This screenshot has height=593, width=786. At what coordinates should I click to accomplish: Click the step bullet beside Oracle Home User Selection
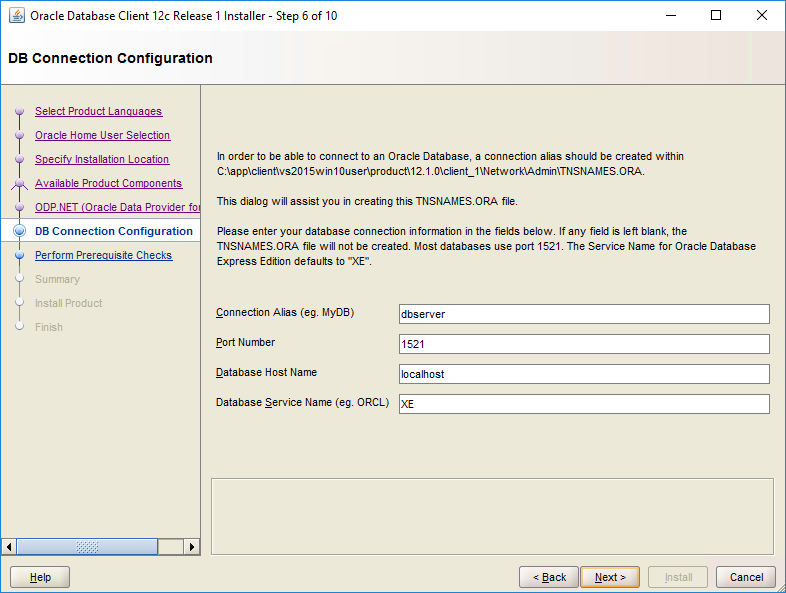pos(20,135)
